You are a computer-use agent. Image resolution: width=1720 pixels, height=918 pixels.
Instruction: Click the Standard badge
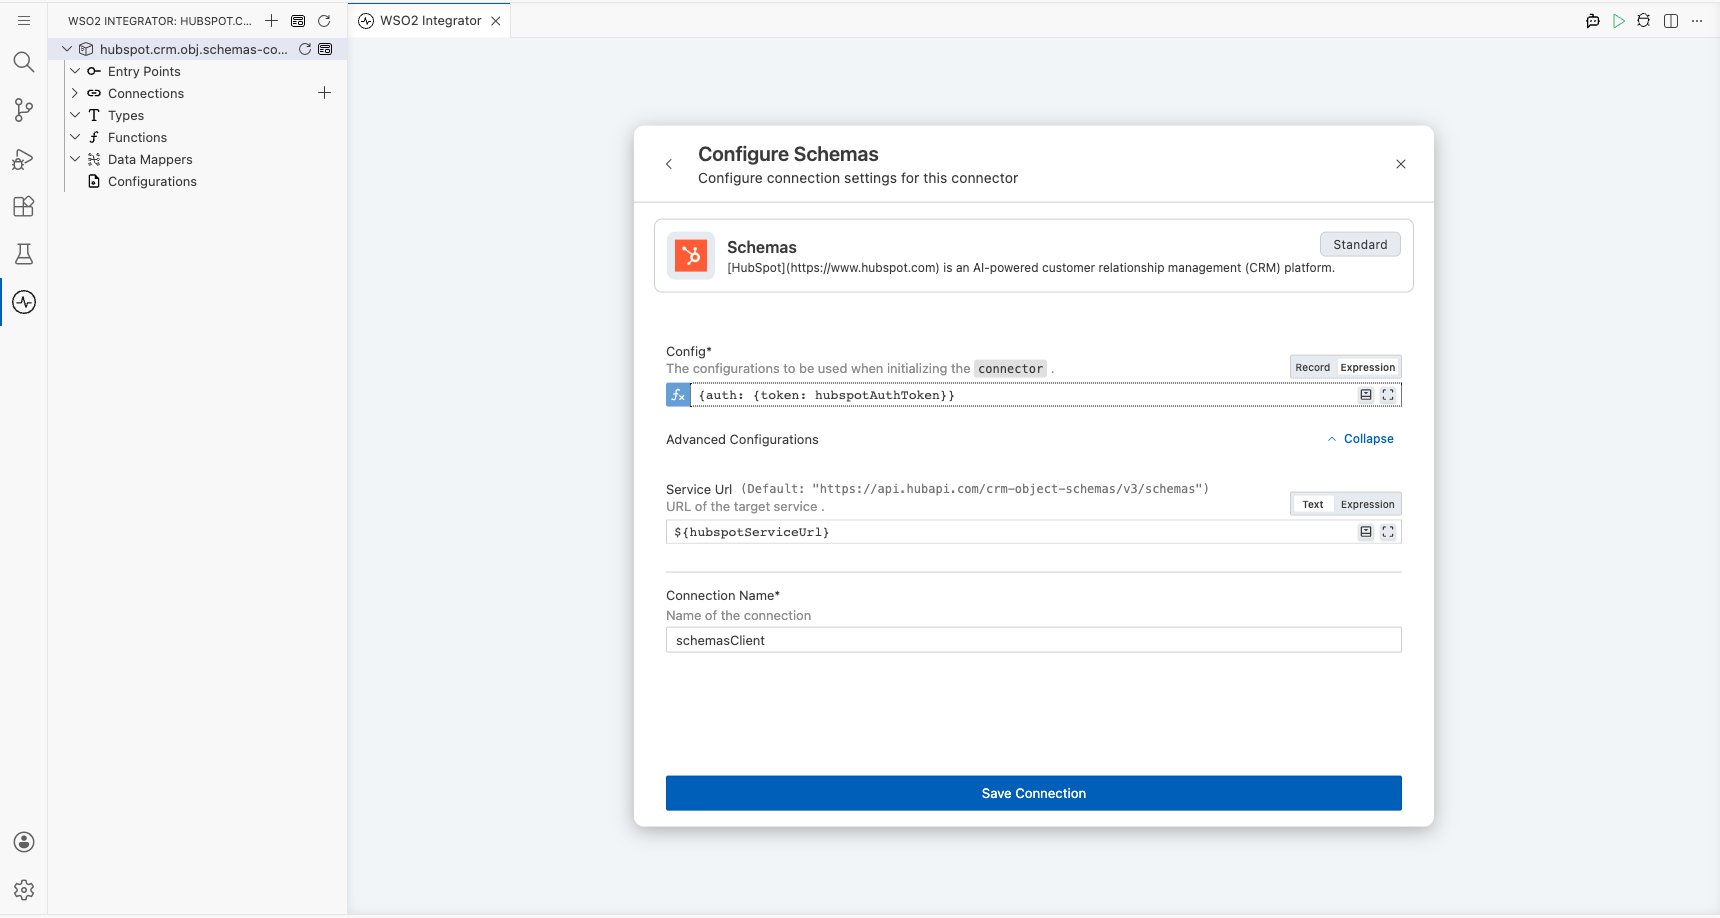click(1360, 244)
